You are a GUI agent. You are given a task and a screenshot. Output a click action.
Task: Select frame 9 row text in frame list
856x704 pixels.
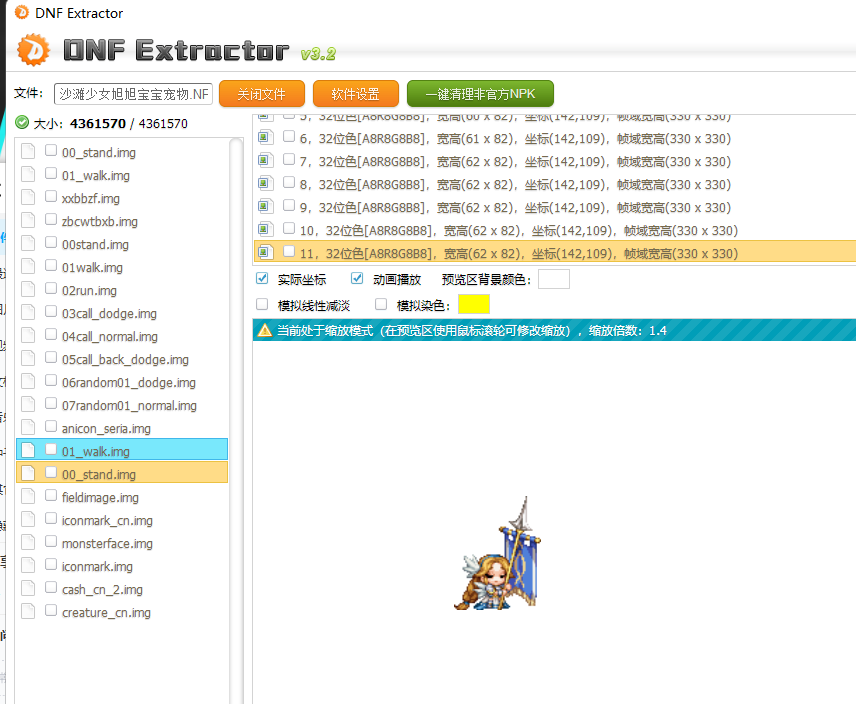pyautogui.click(x=515, y=207)
